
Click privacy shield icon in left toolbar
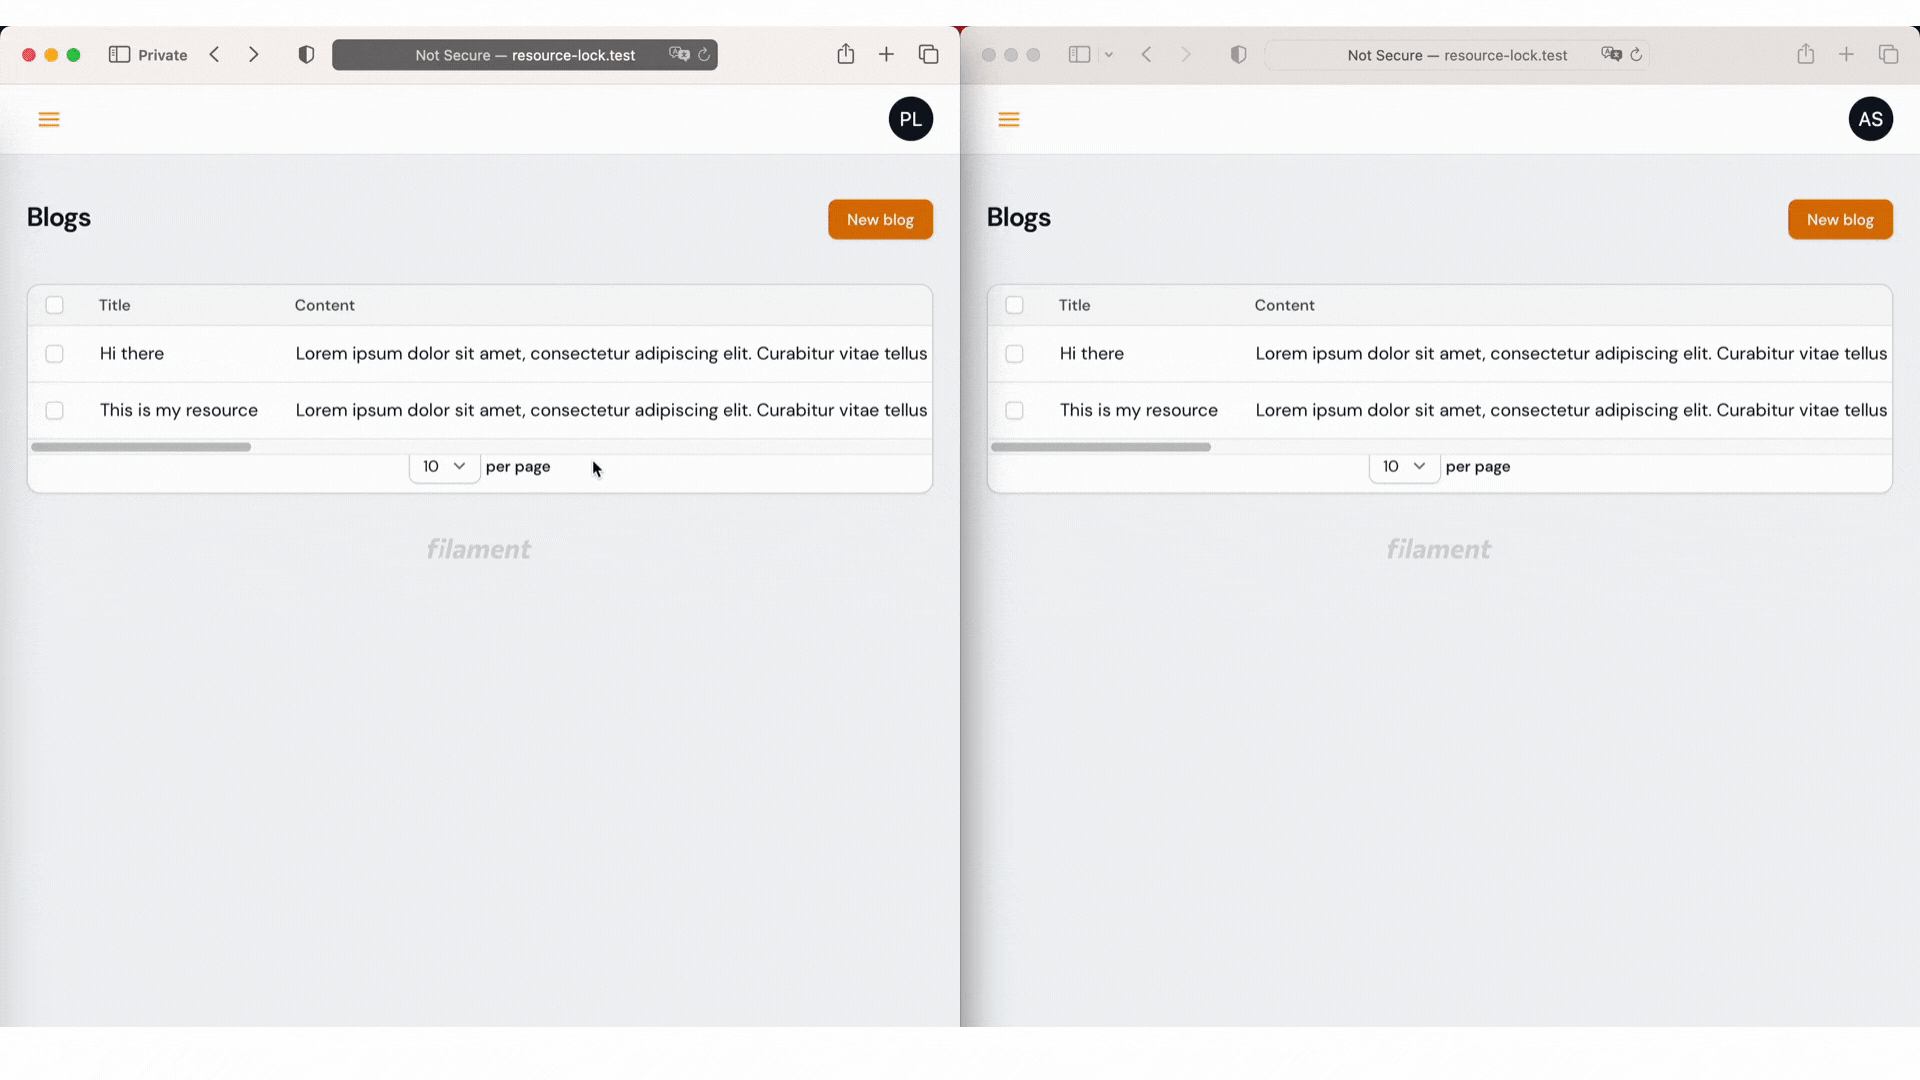307,55
